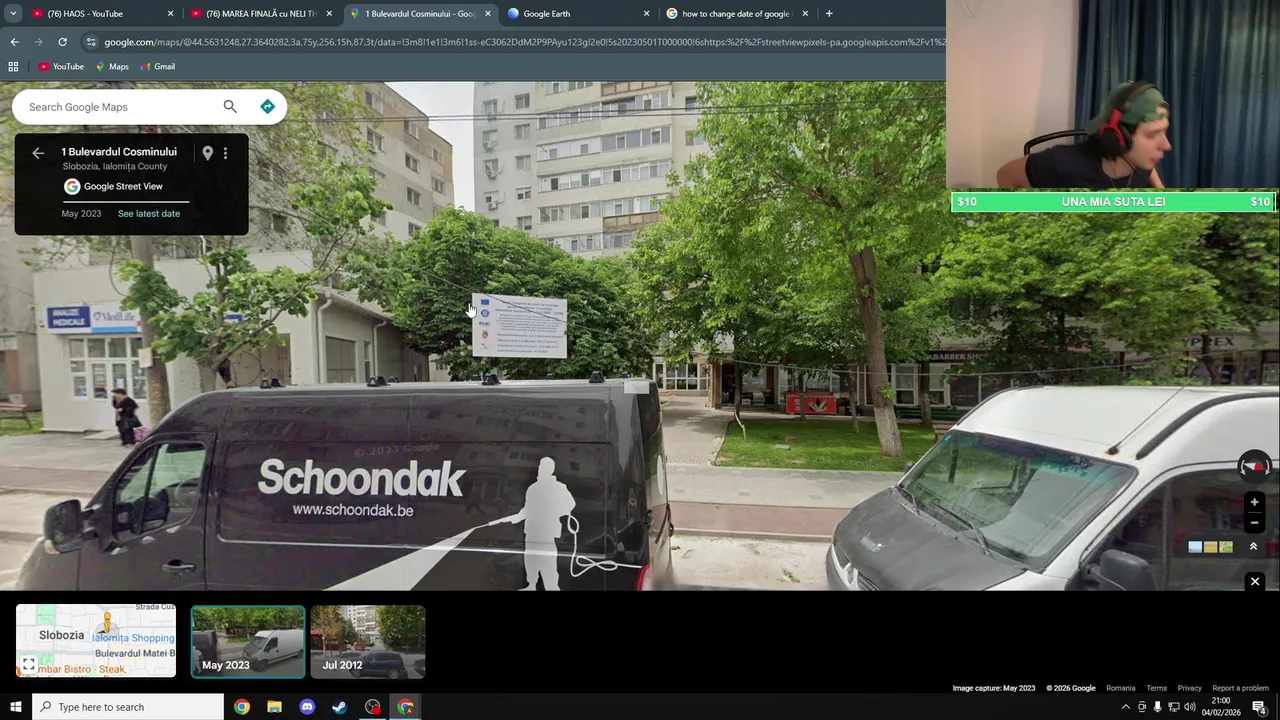1280x720 pixels.
Task: Reload the page
Action: coord(62,42)
